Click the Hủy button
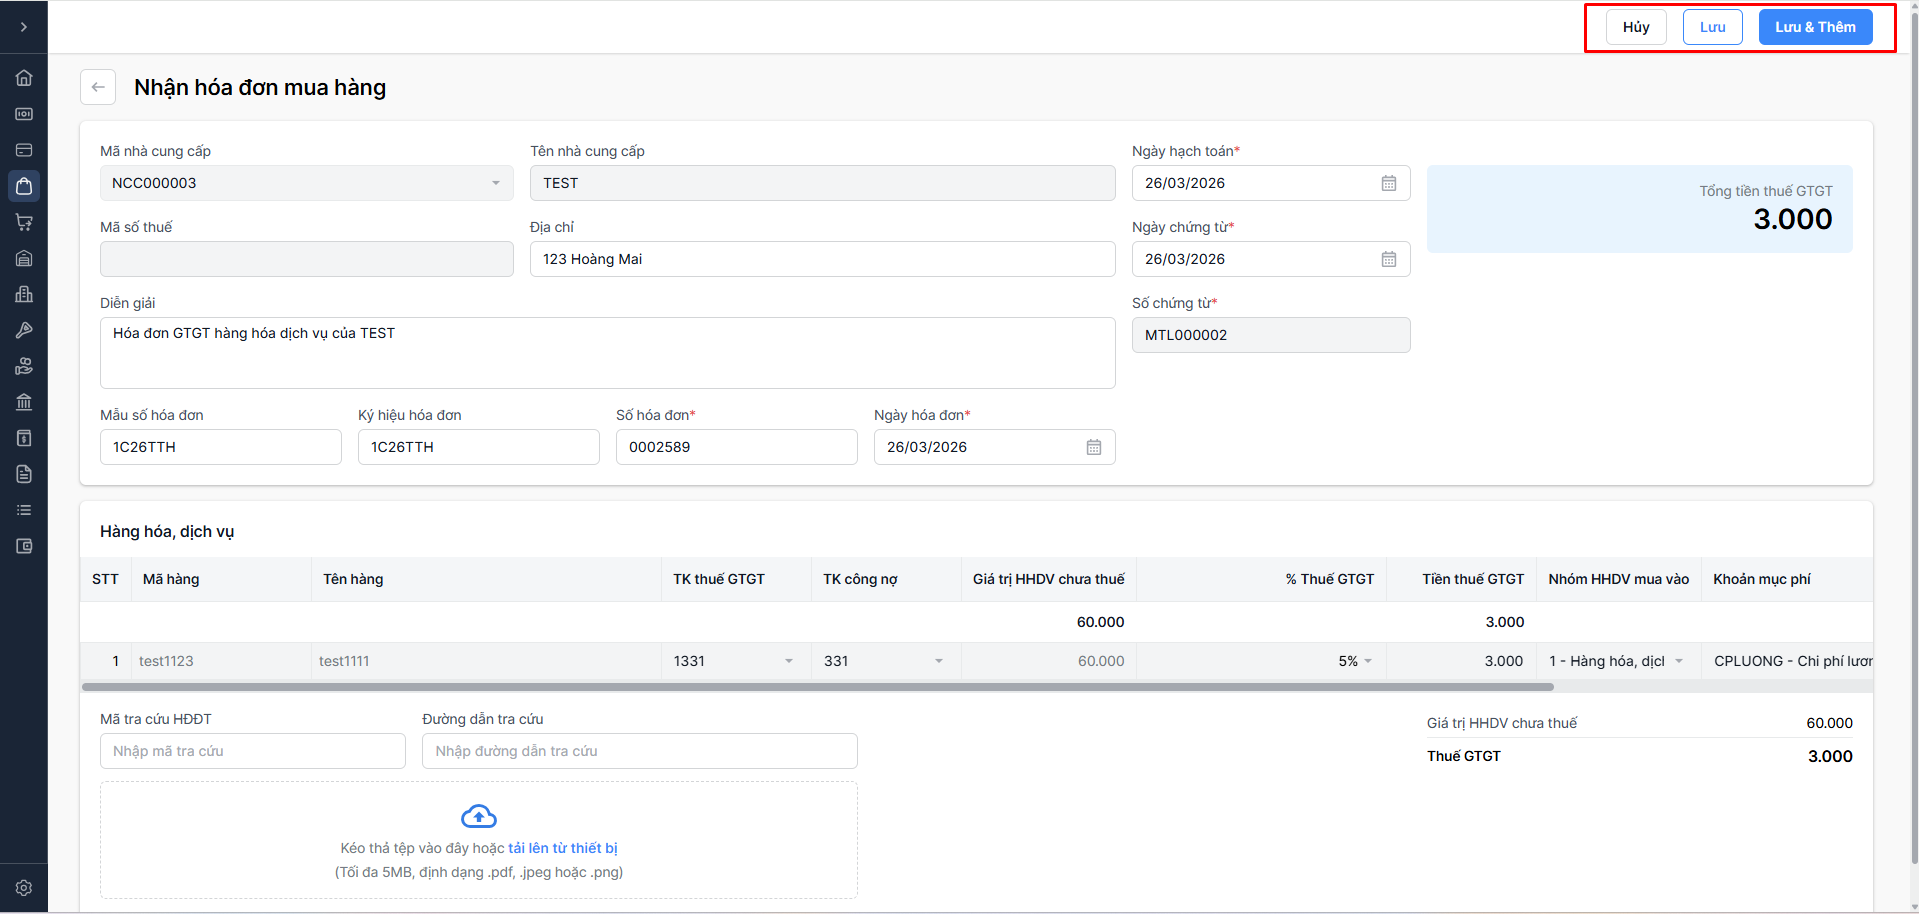The width and height of the screenshot is (1919, 914). 1635,27
